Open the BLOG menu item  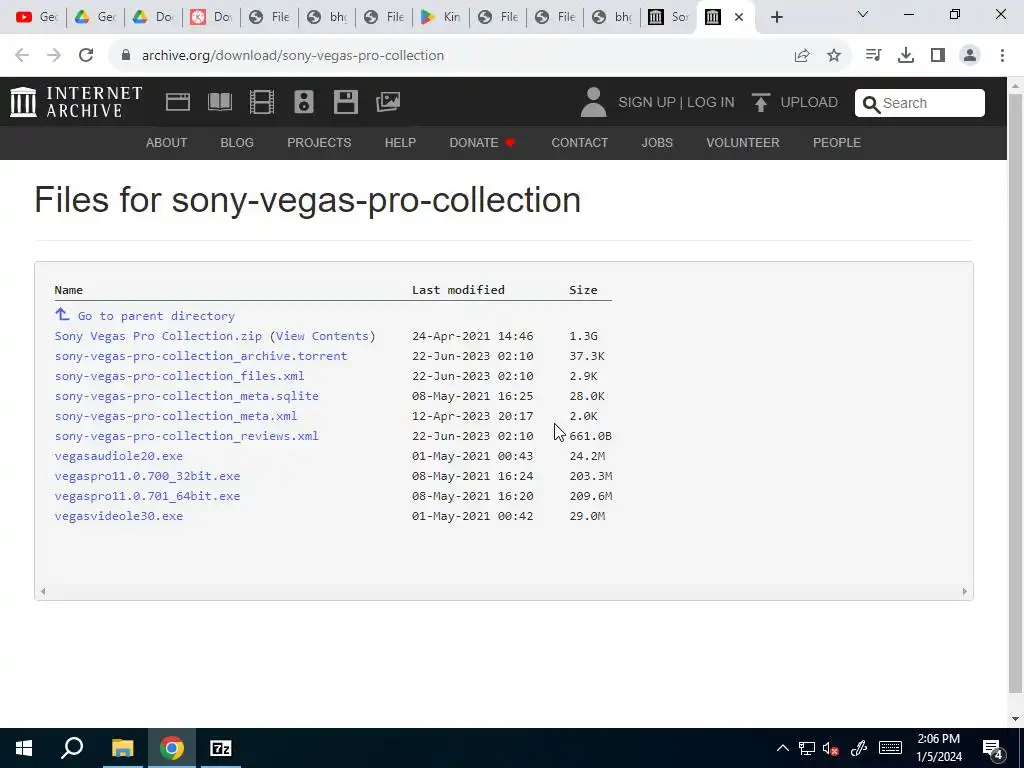237,142
